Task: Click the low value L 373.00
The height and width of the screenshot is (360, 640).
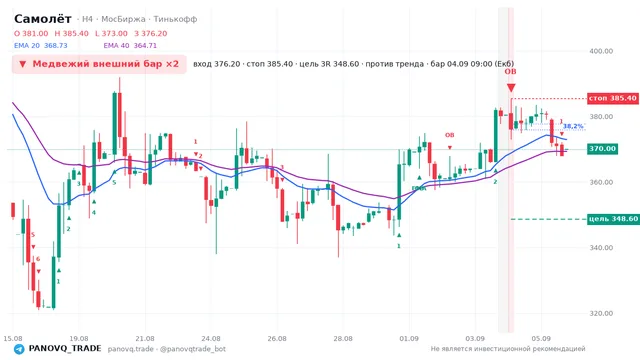Action: click(x=111, y=33)
